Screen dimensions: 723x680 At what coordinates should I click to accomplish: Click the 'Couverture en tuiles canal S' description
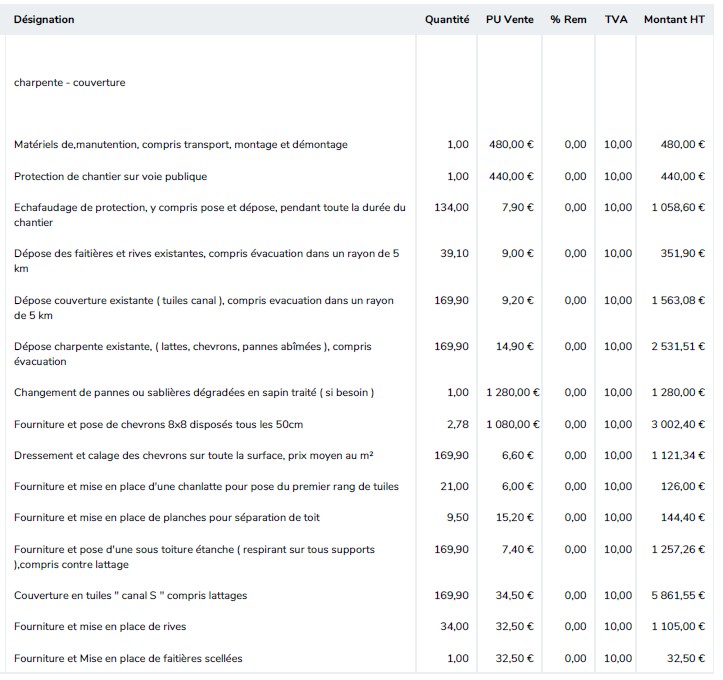click(130, 596)
